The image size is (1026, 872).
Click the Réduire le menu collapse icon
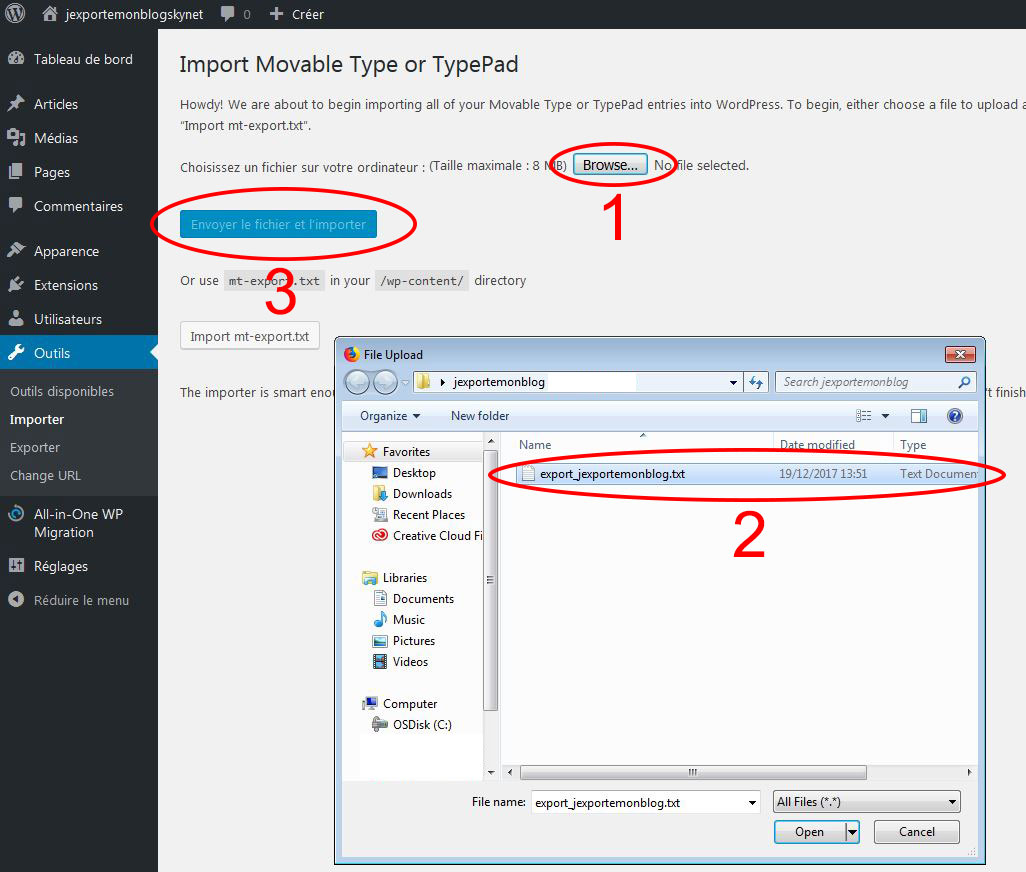16,599
